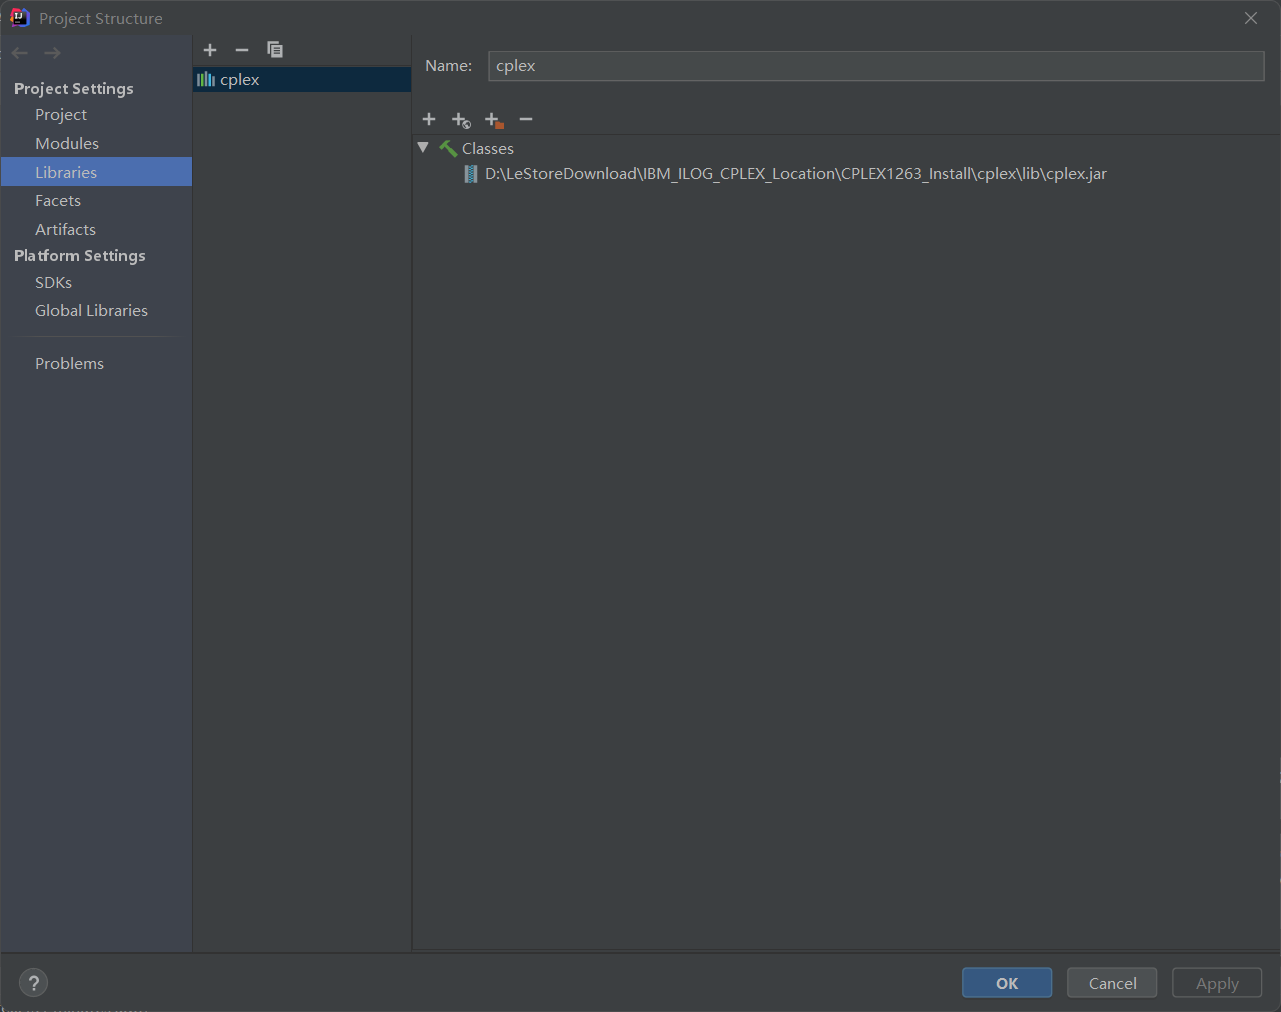1281x1012 pixels.
Task: Navigate back with the left arrow
Action: 20,53
